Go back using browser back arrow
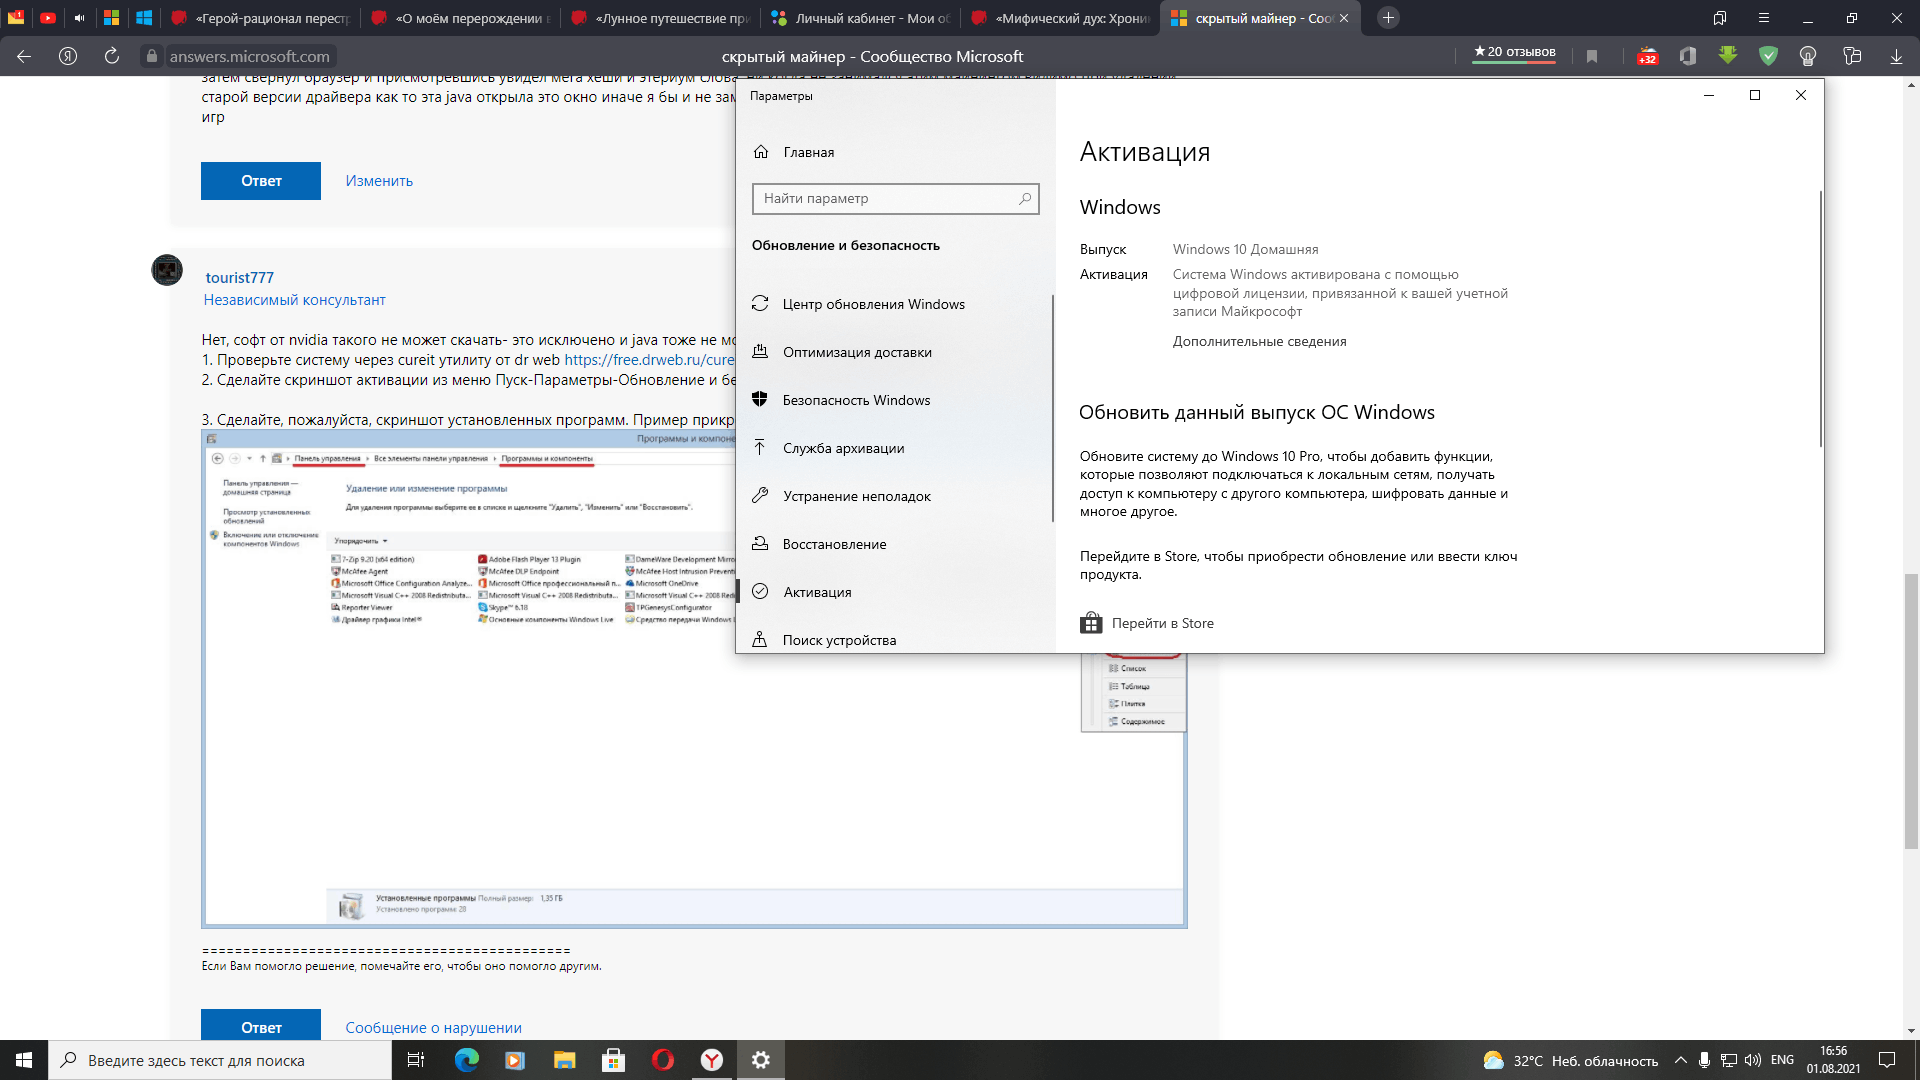Viewport: 1920px width, 1080px height. 24,57
